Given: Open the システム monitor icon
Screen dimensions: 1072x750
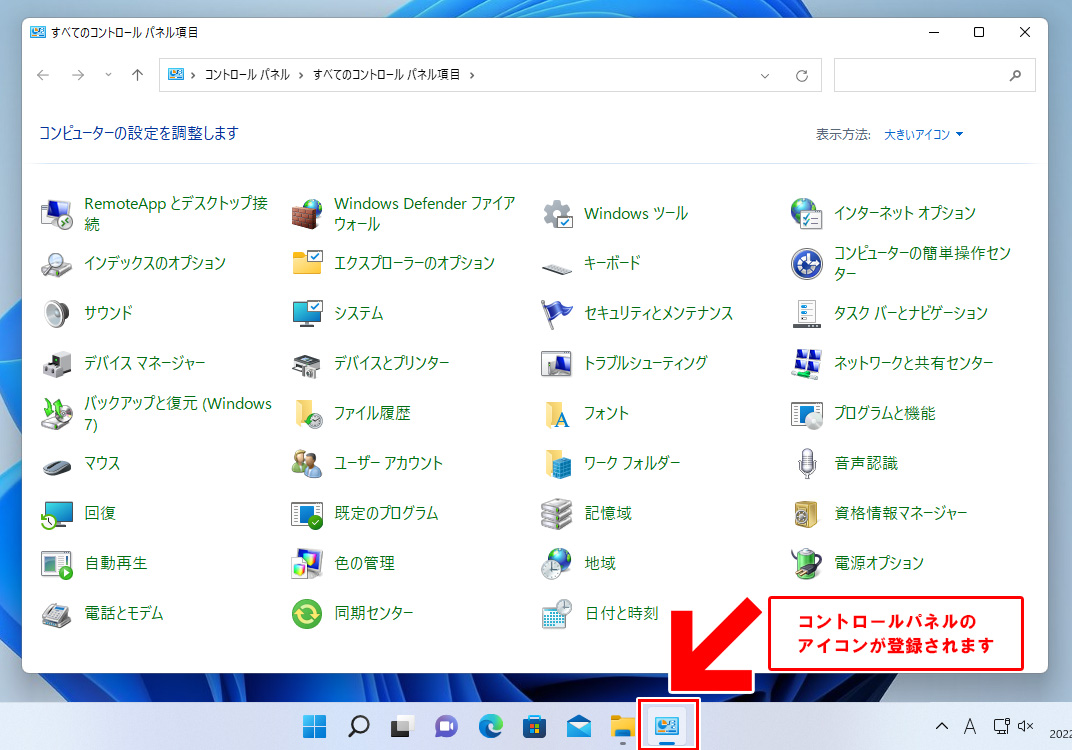Looking at the screenshot, I should tap(306, 313).
